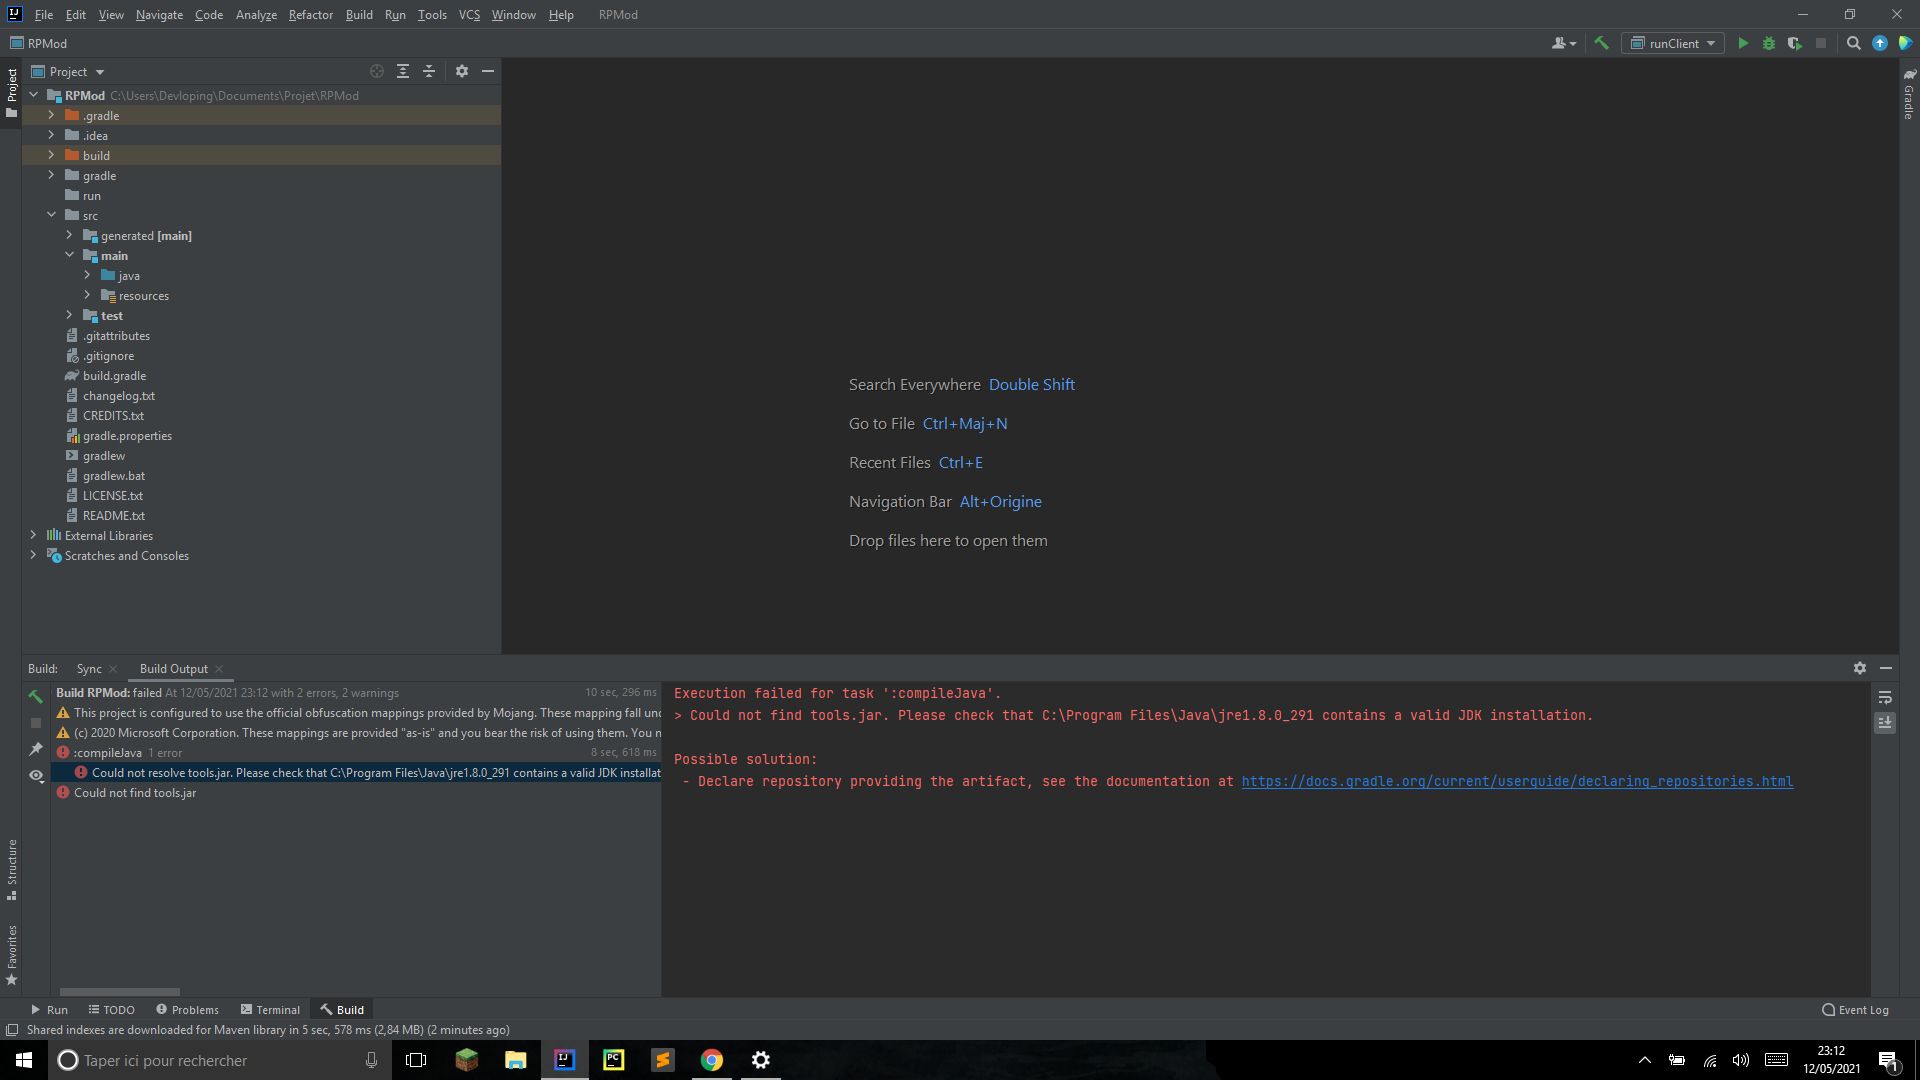Switch to the Sync tab
1920x1080 pixels.
click(x=89, y=669)
